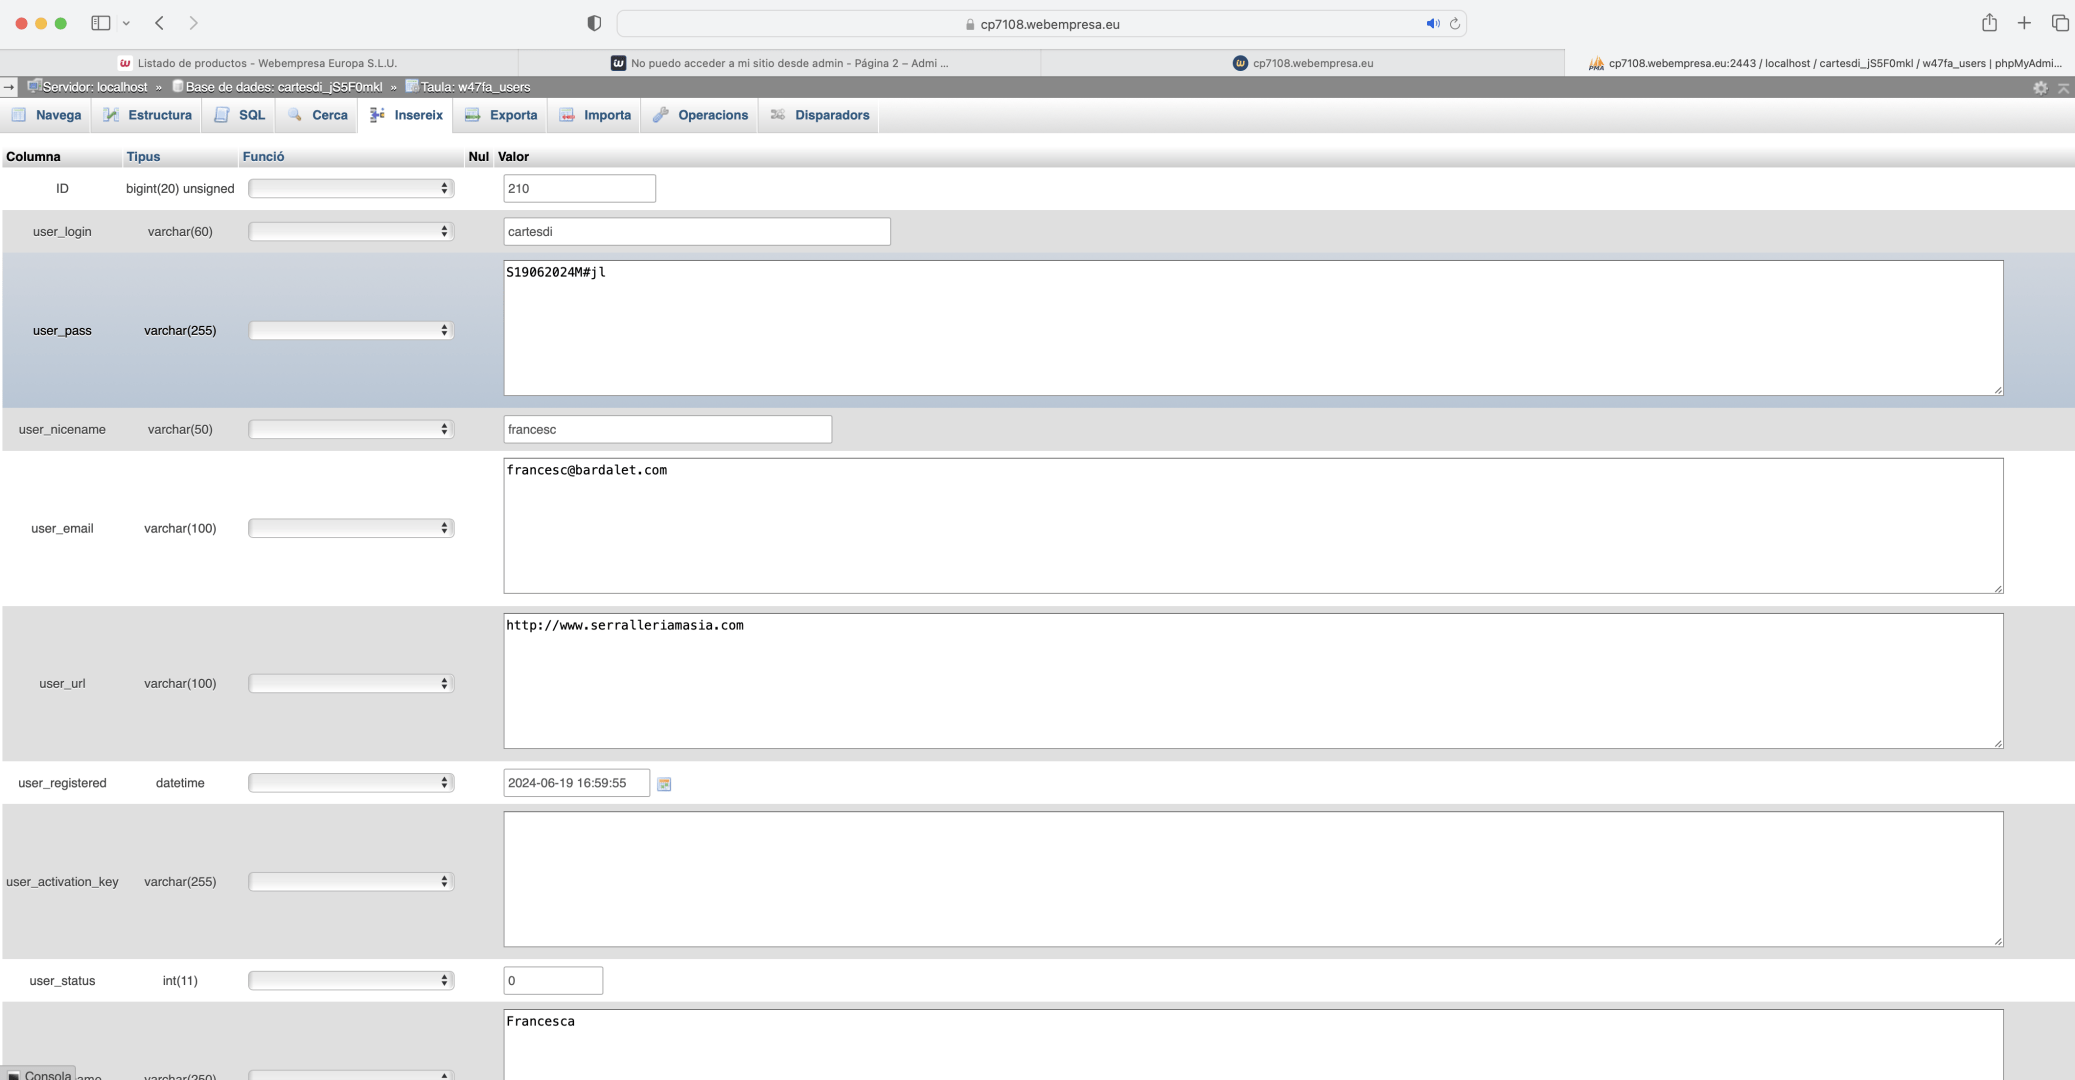Click the Funció column header link
The image size is (2075, 1080).
263,156
